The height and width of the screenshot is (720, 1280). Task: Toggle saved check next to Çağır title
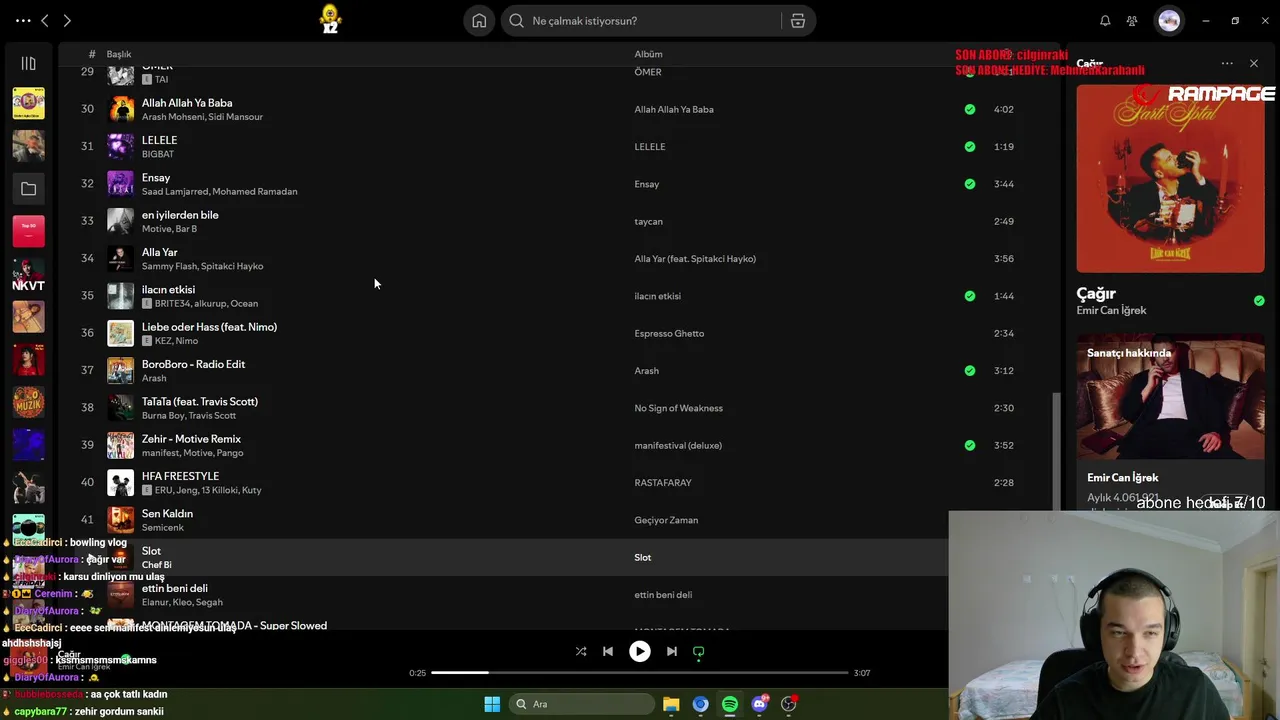[1259, 300]
